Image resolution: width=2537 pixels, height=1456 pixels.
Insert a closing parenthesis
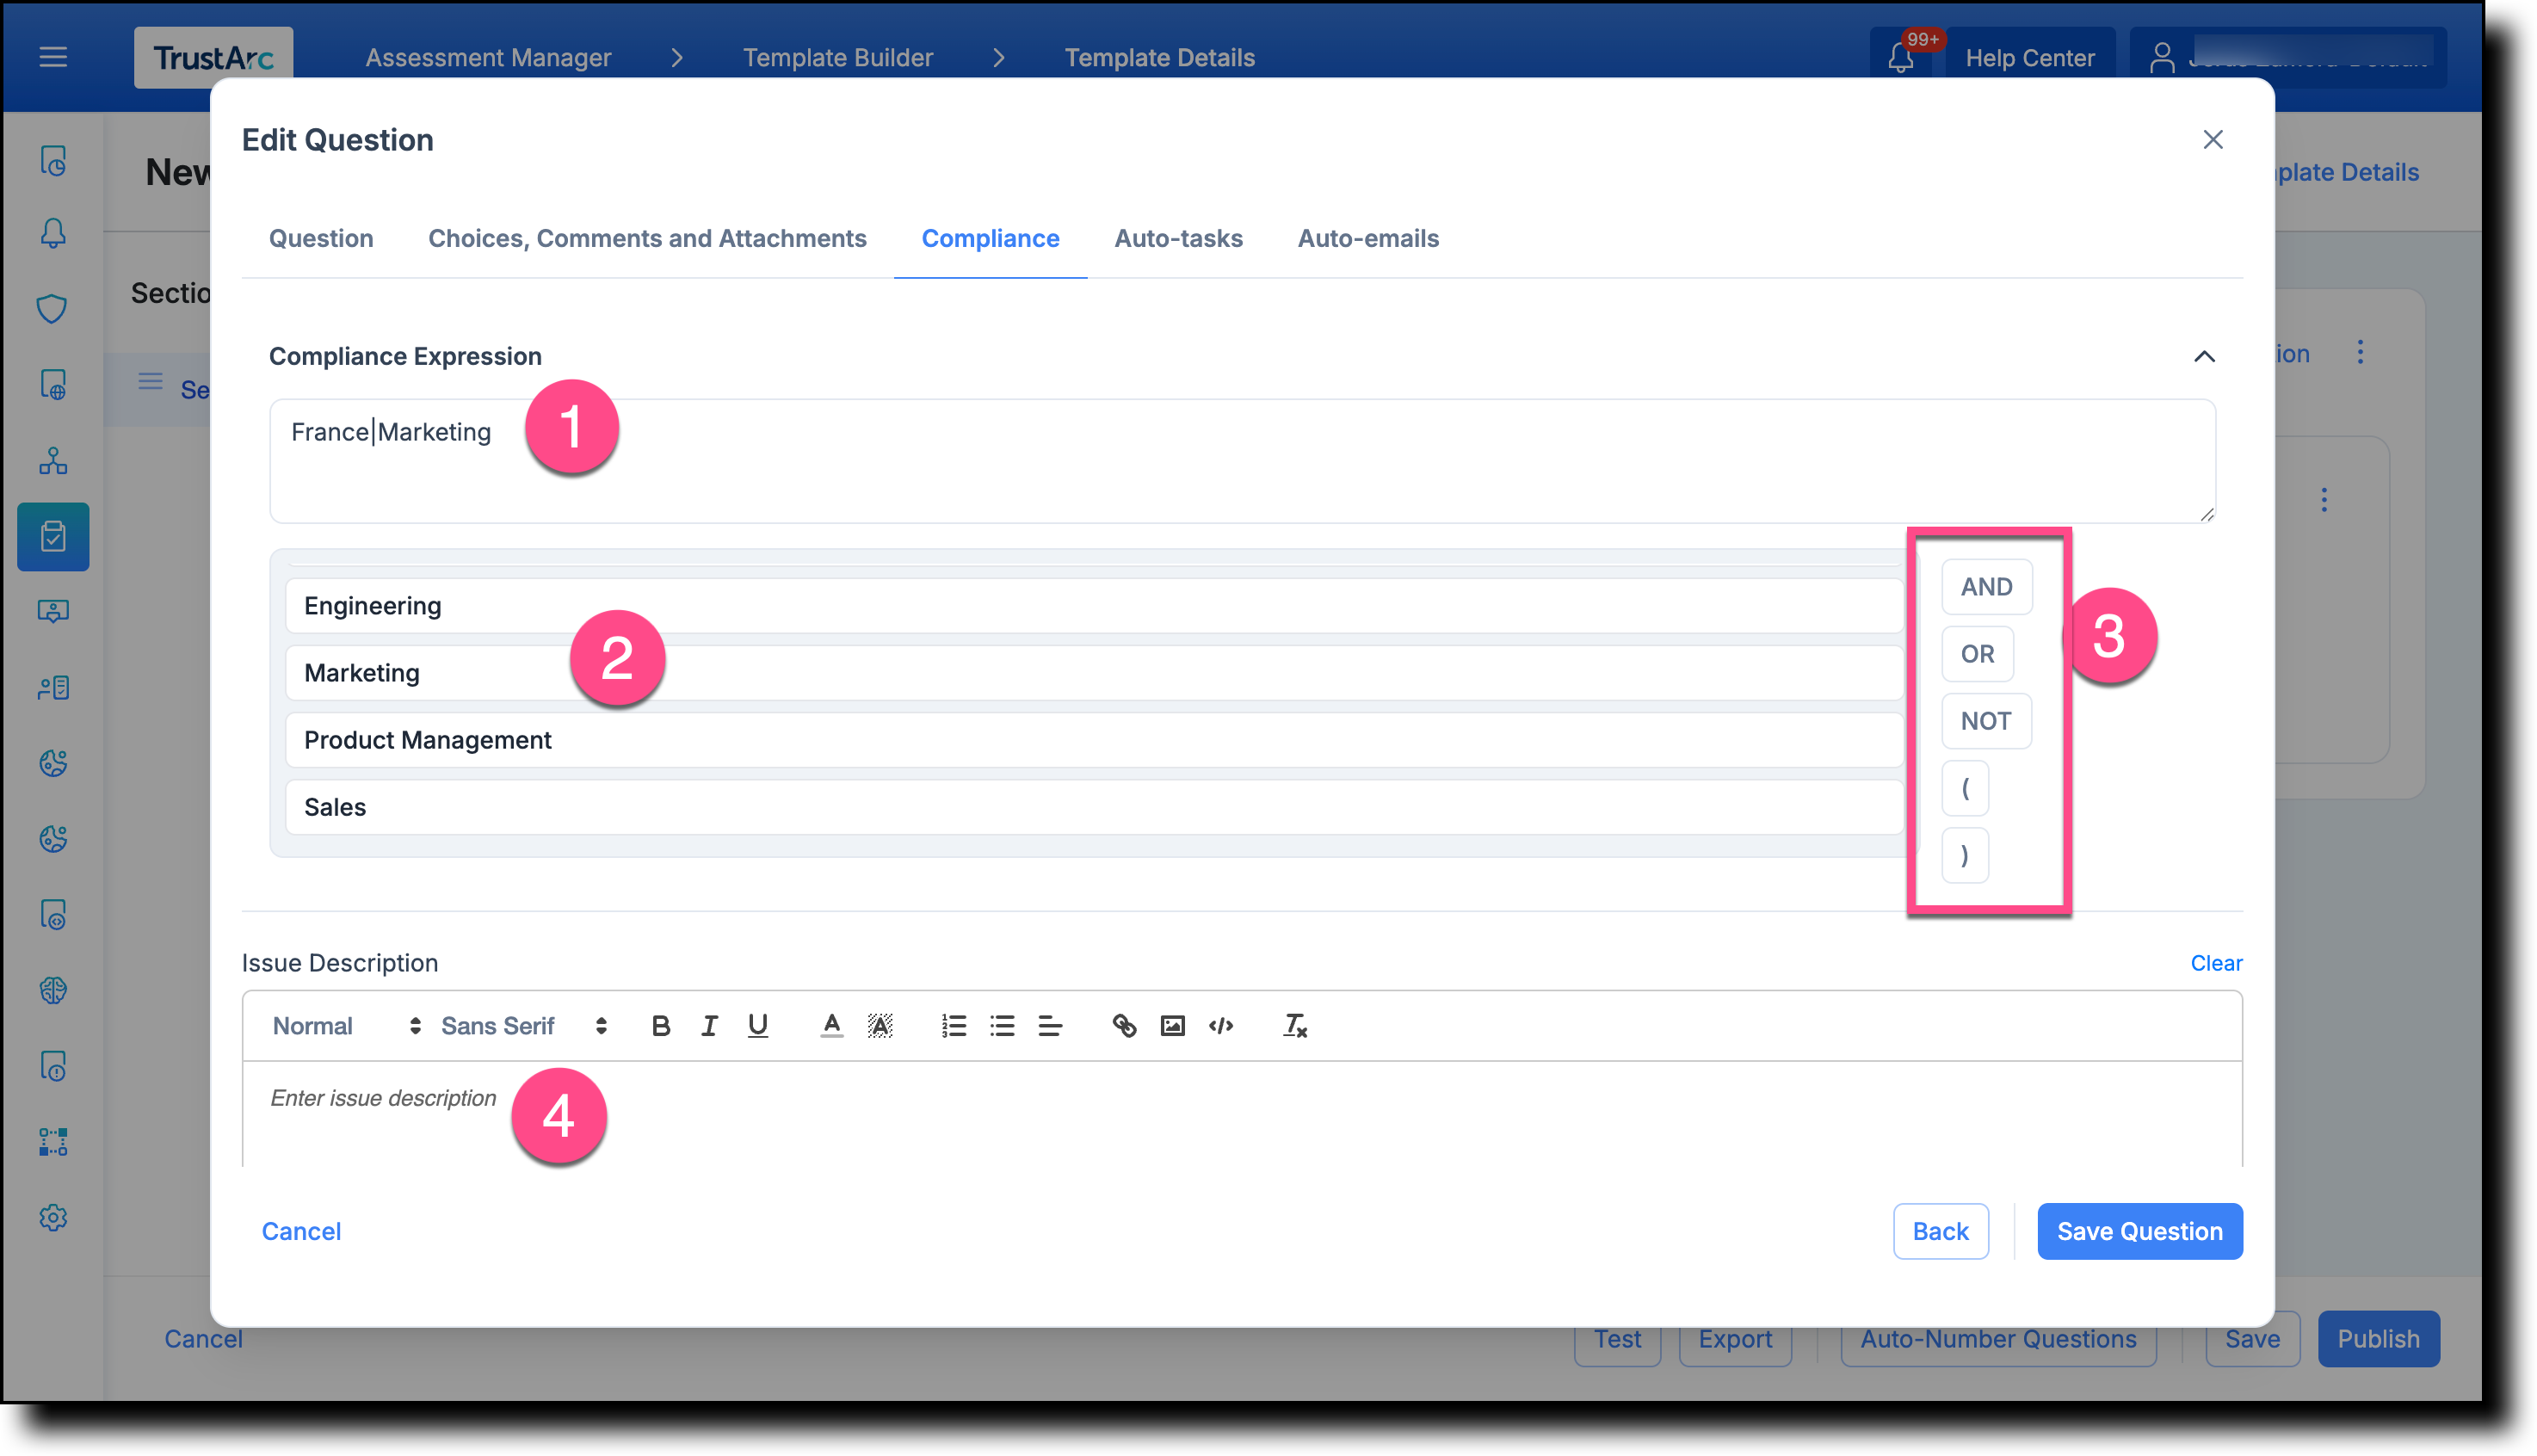click(x=1964, y=855)
